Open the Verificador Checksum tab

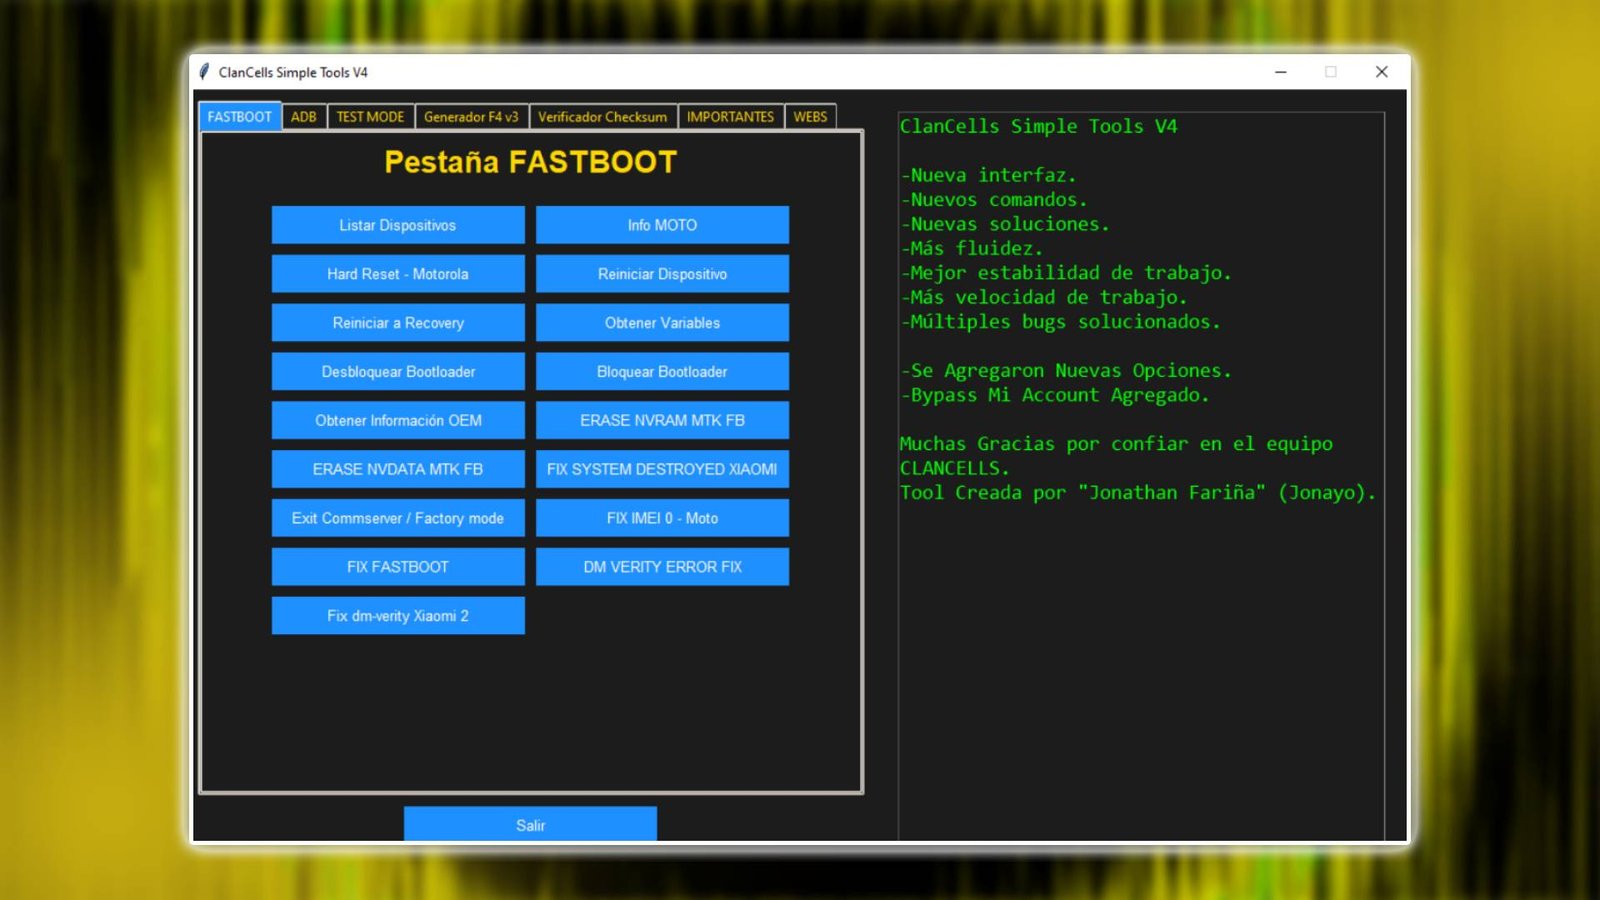click(602, 116)
